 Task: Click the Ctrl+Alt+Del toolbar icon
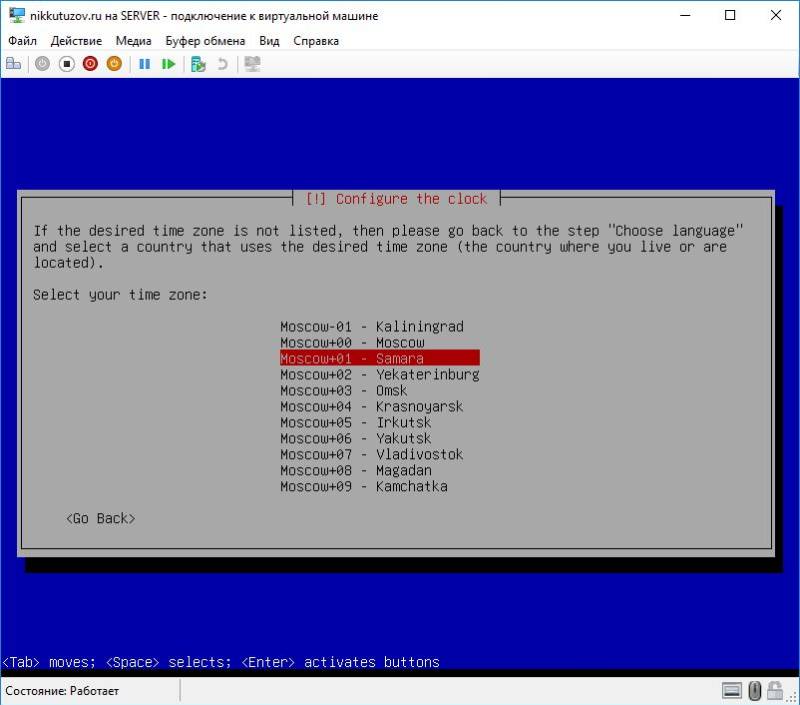[x=13, y=63]
